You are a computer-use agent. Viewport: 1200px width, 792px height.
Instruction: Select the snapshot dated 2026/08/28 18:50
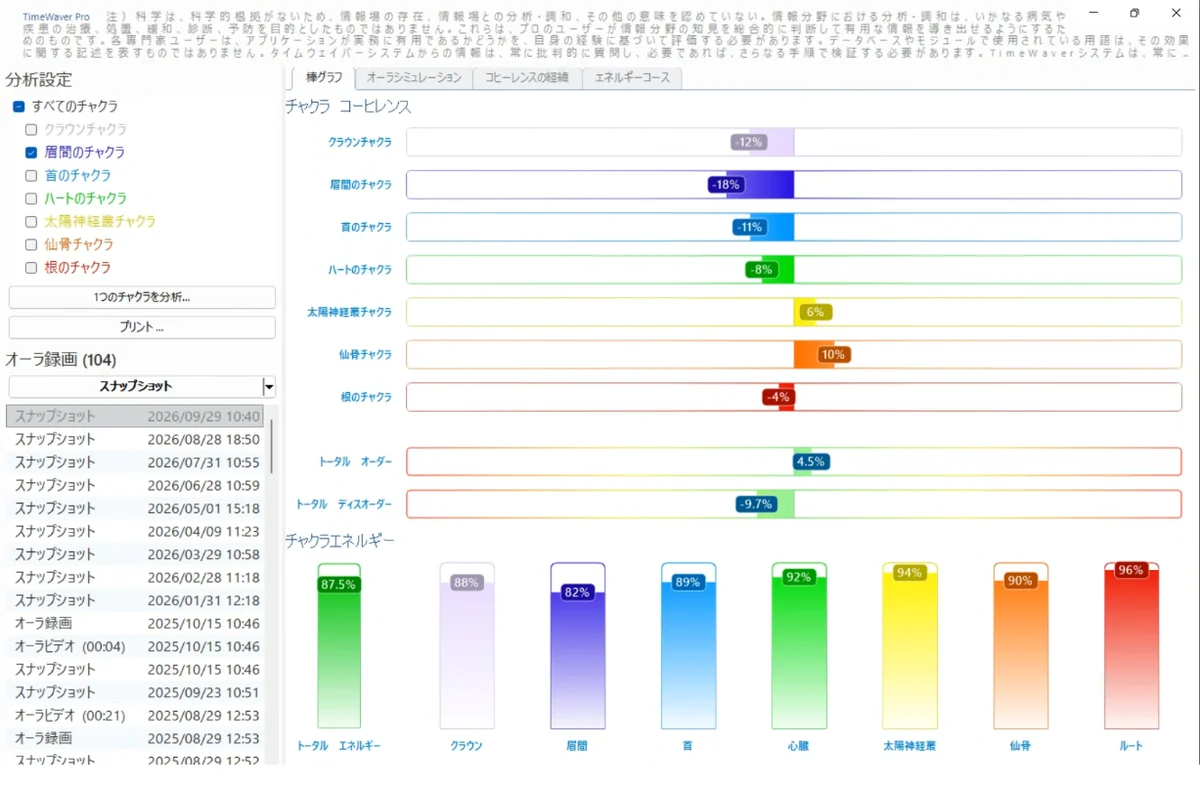136,439
